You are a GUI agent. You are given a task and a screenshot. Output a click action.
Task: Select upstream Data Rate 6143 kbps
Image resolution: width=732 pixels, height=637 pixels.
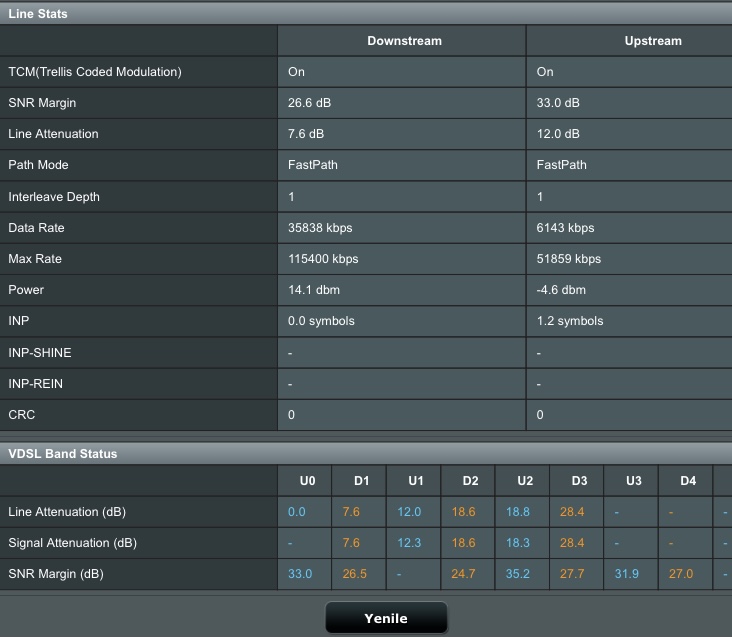coord(565,228)
